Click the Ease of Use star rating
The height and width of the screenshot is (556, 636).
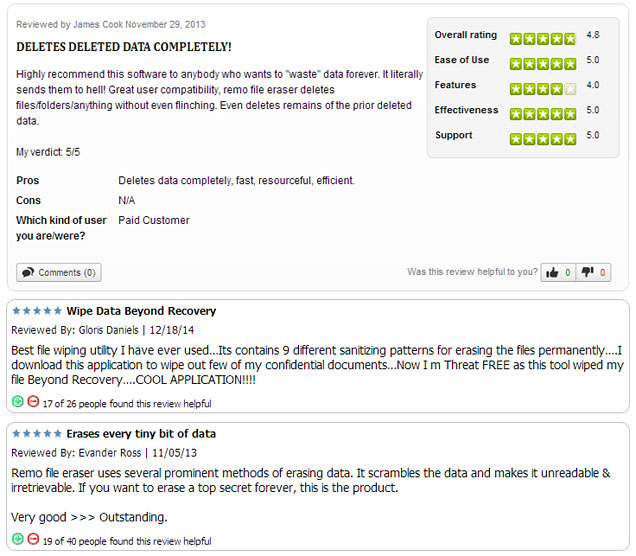pos(543,64)
